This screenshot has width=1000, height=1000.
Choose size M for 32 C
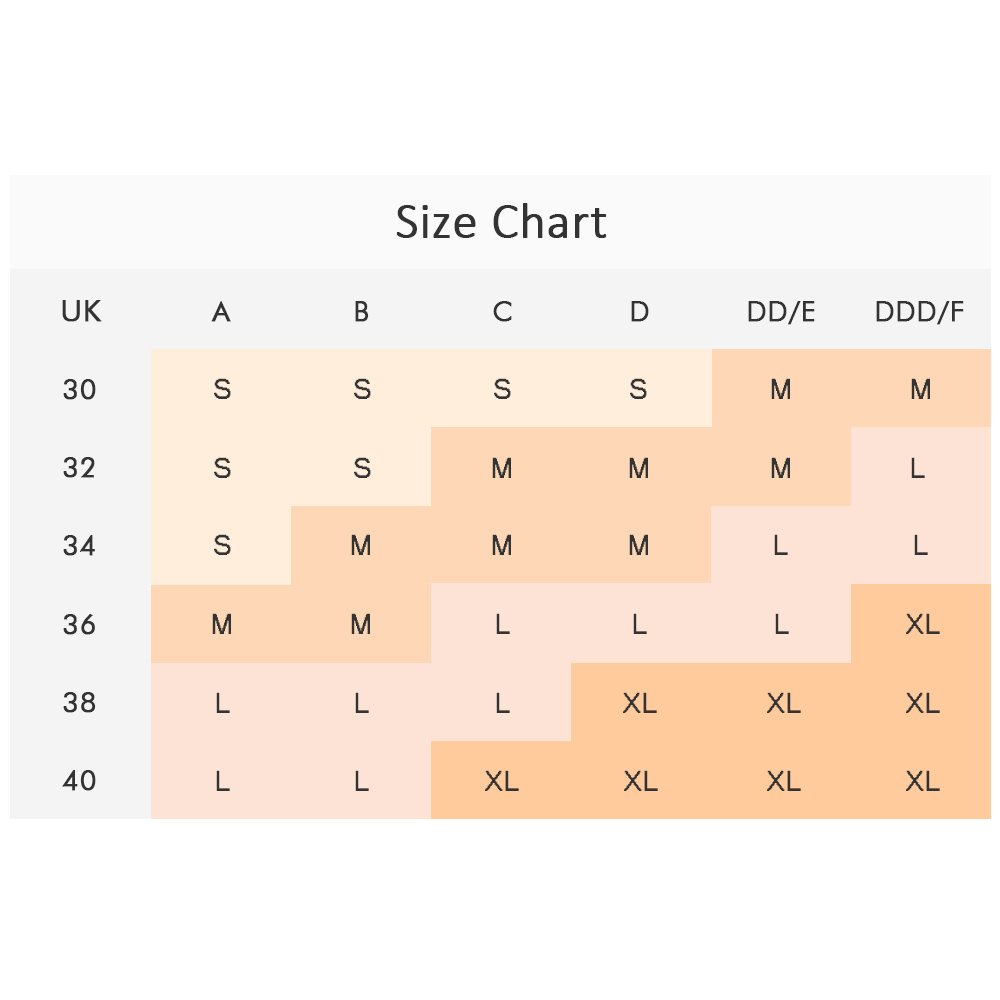click(x=502, y=467)
